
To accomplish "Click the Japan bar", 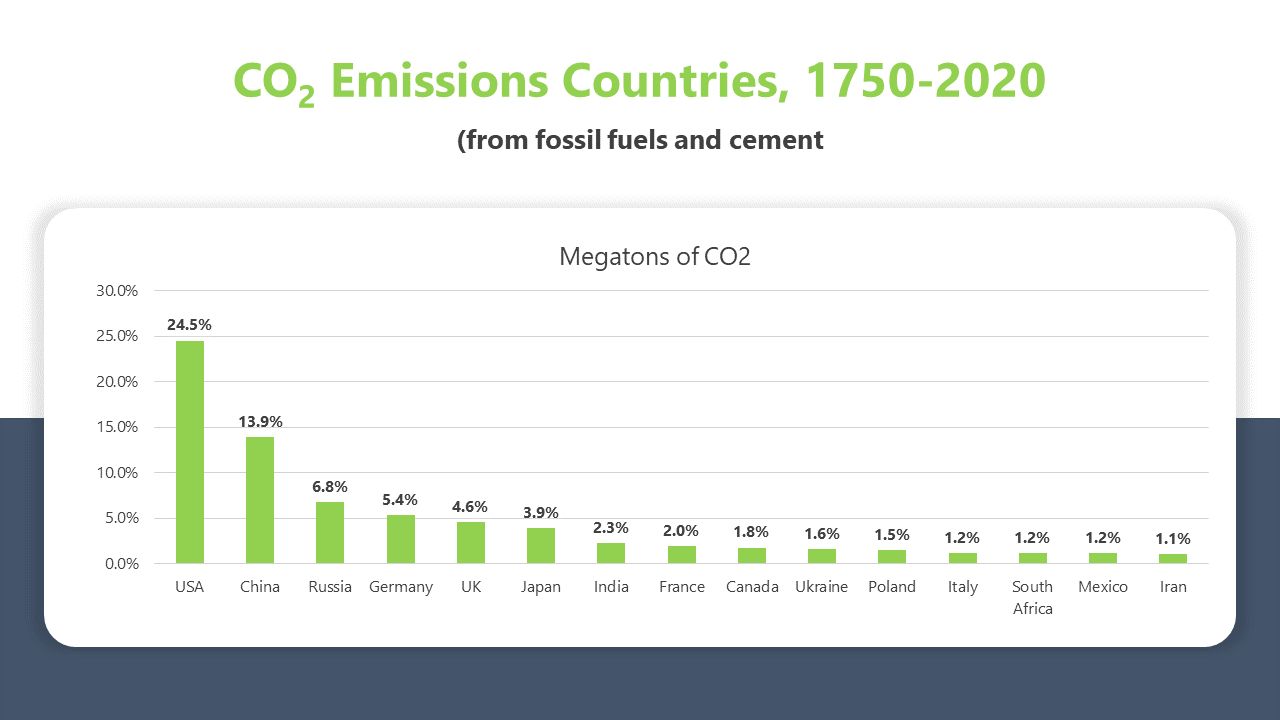I will pyautogui.click(x=541, y=545).
